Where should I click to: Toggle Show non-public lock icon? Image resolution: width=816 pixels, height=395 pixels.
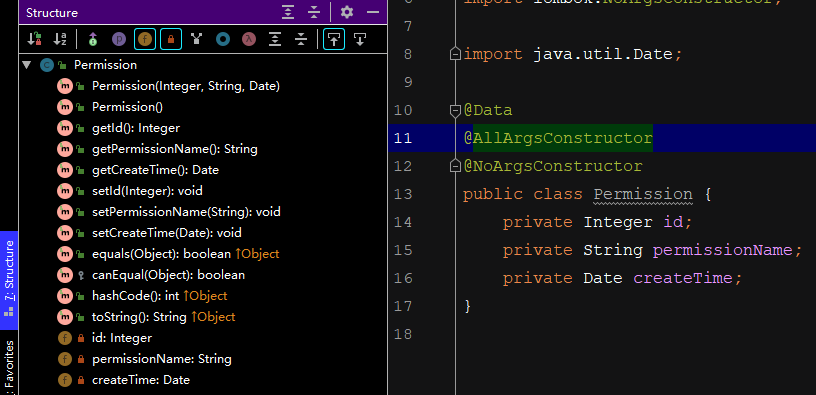171,39
